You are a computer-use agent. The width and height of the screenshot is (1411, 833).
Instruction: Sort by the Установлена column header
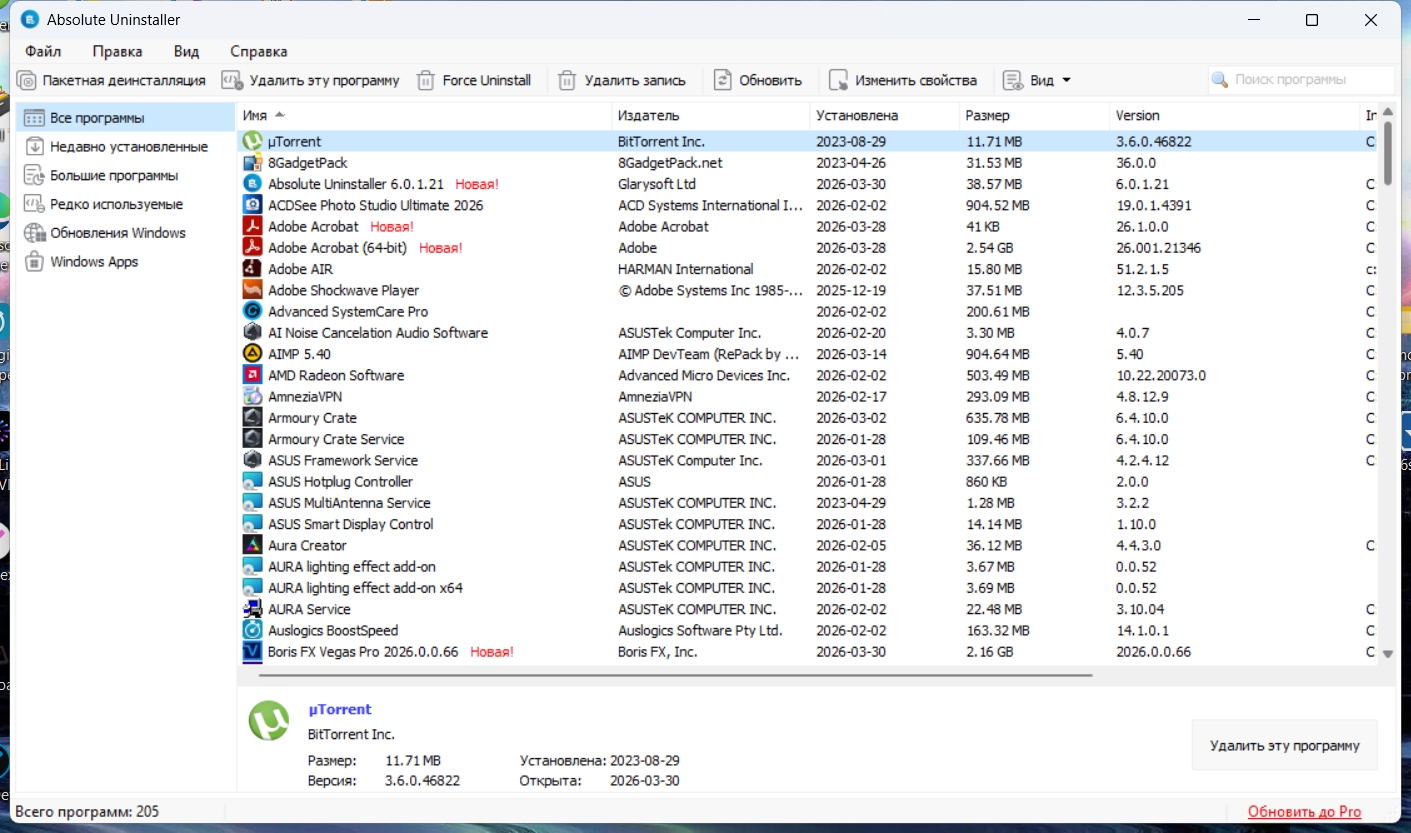pyautogui.click(x=885, y=116)
